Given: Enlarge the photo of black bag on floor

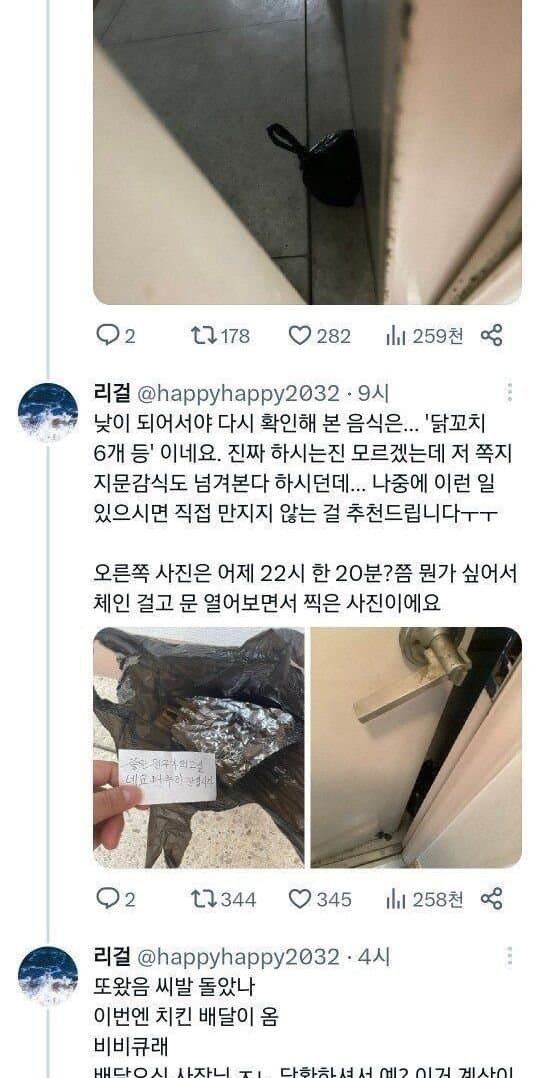Looking at the screenshot, I should [x=307, y=152].
